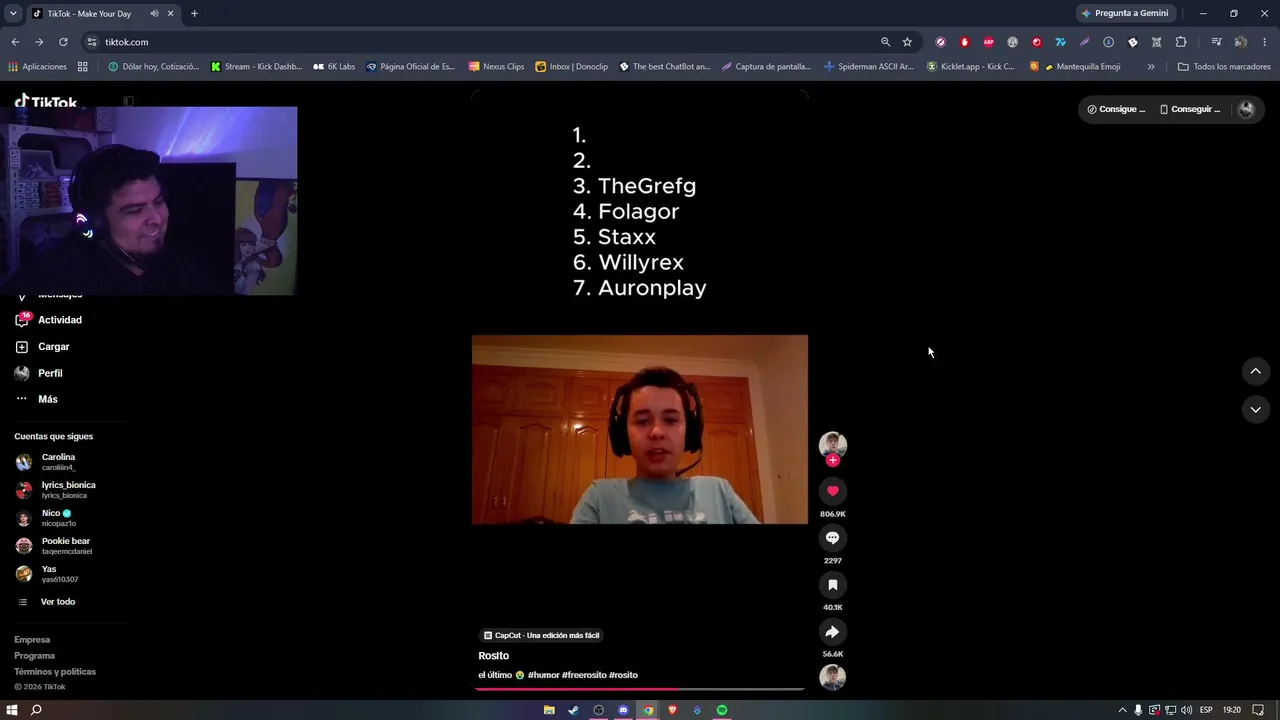Save the video with the bookmark icon
The height and width of the screenshot is (720, 1280).
832,585
